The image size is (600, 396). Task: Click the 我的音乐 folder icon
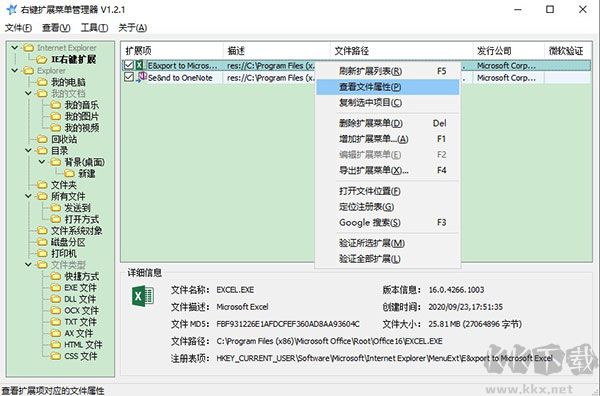55,105
